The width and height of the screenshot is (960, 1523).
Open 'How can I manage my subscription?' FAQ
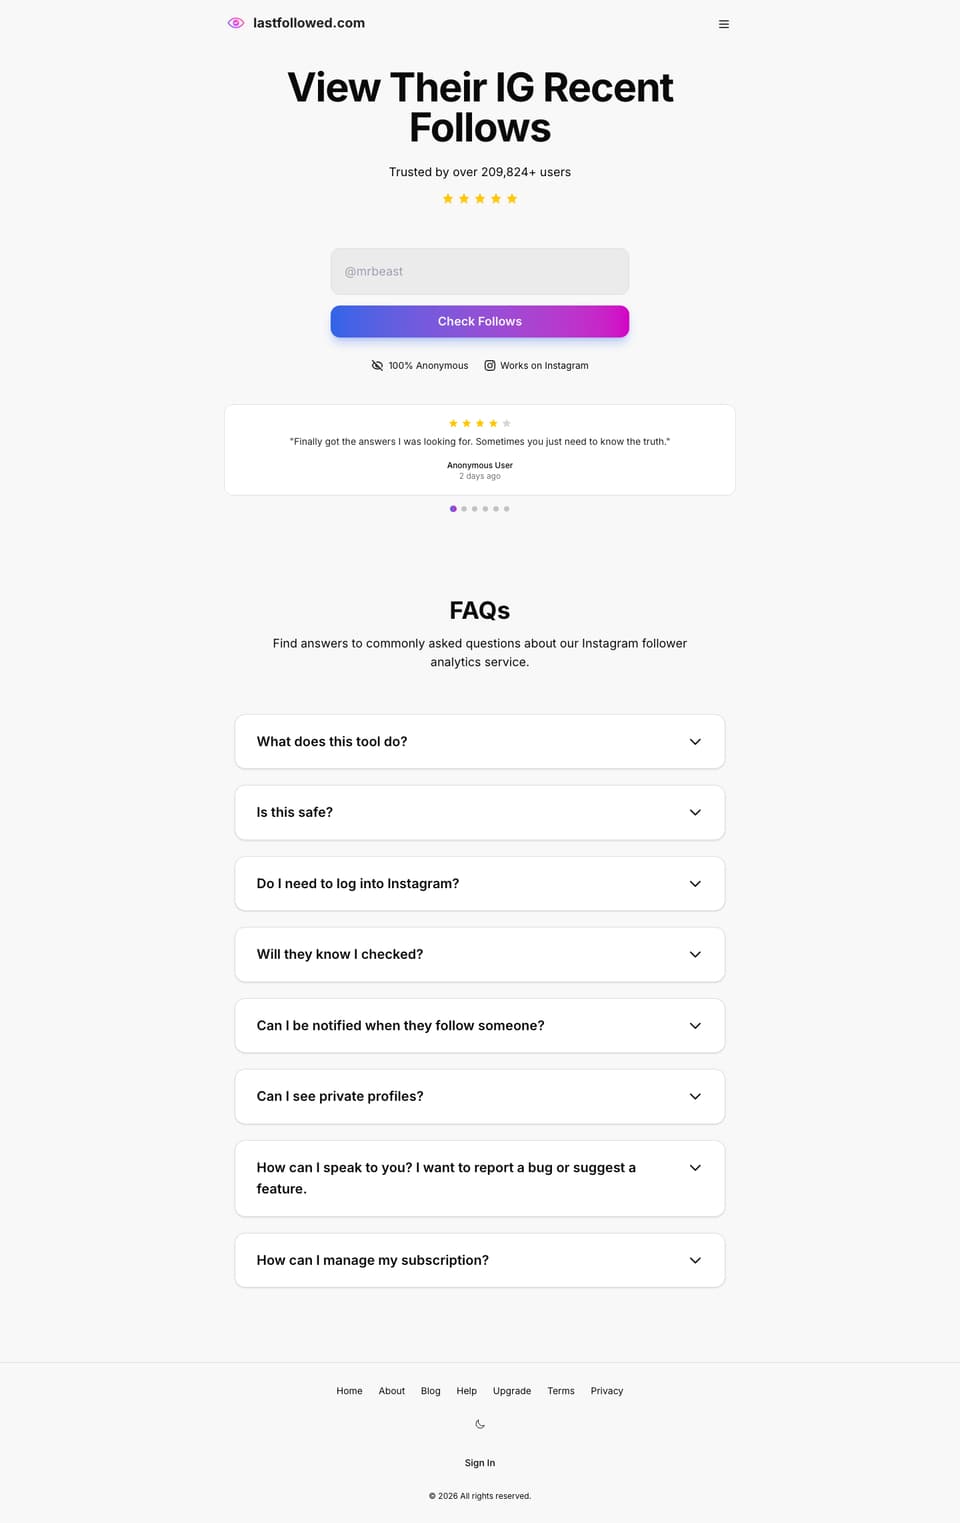(x=480, y=1260)
